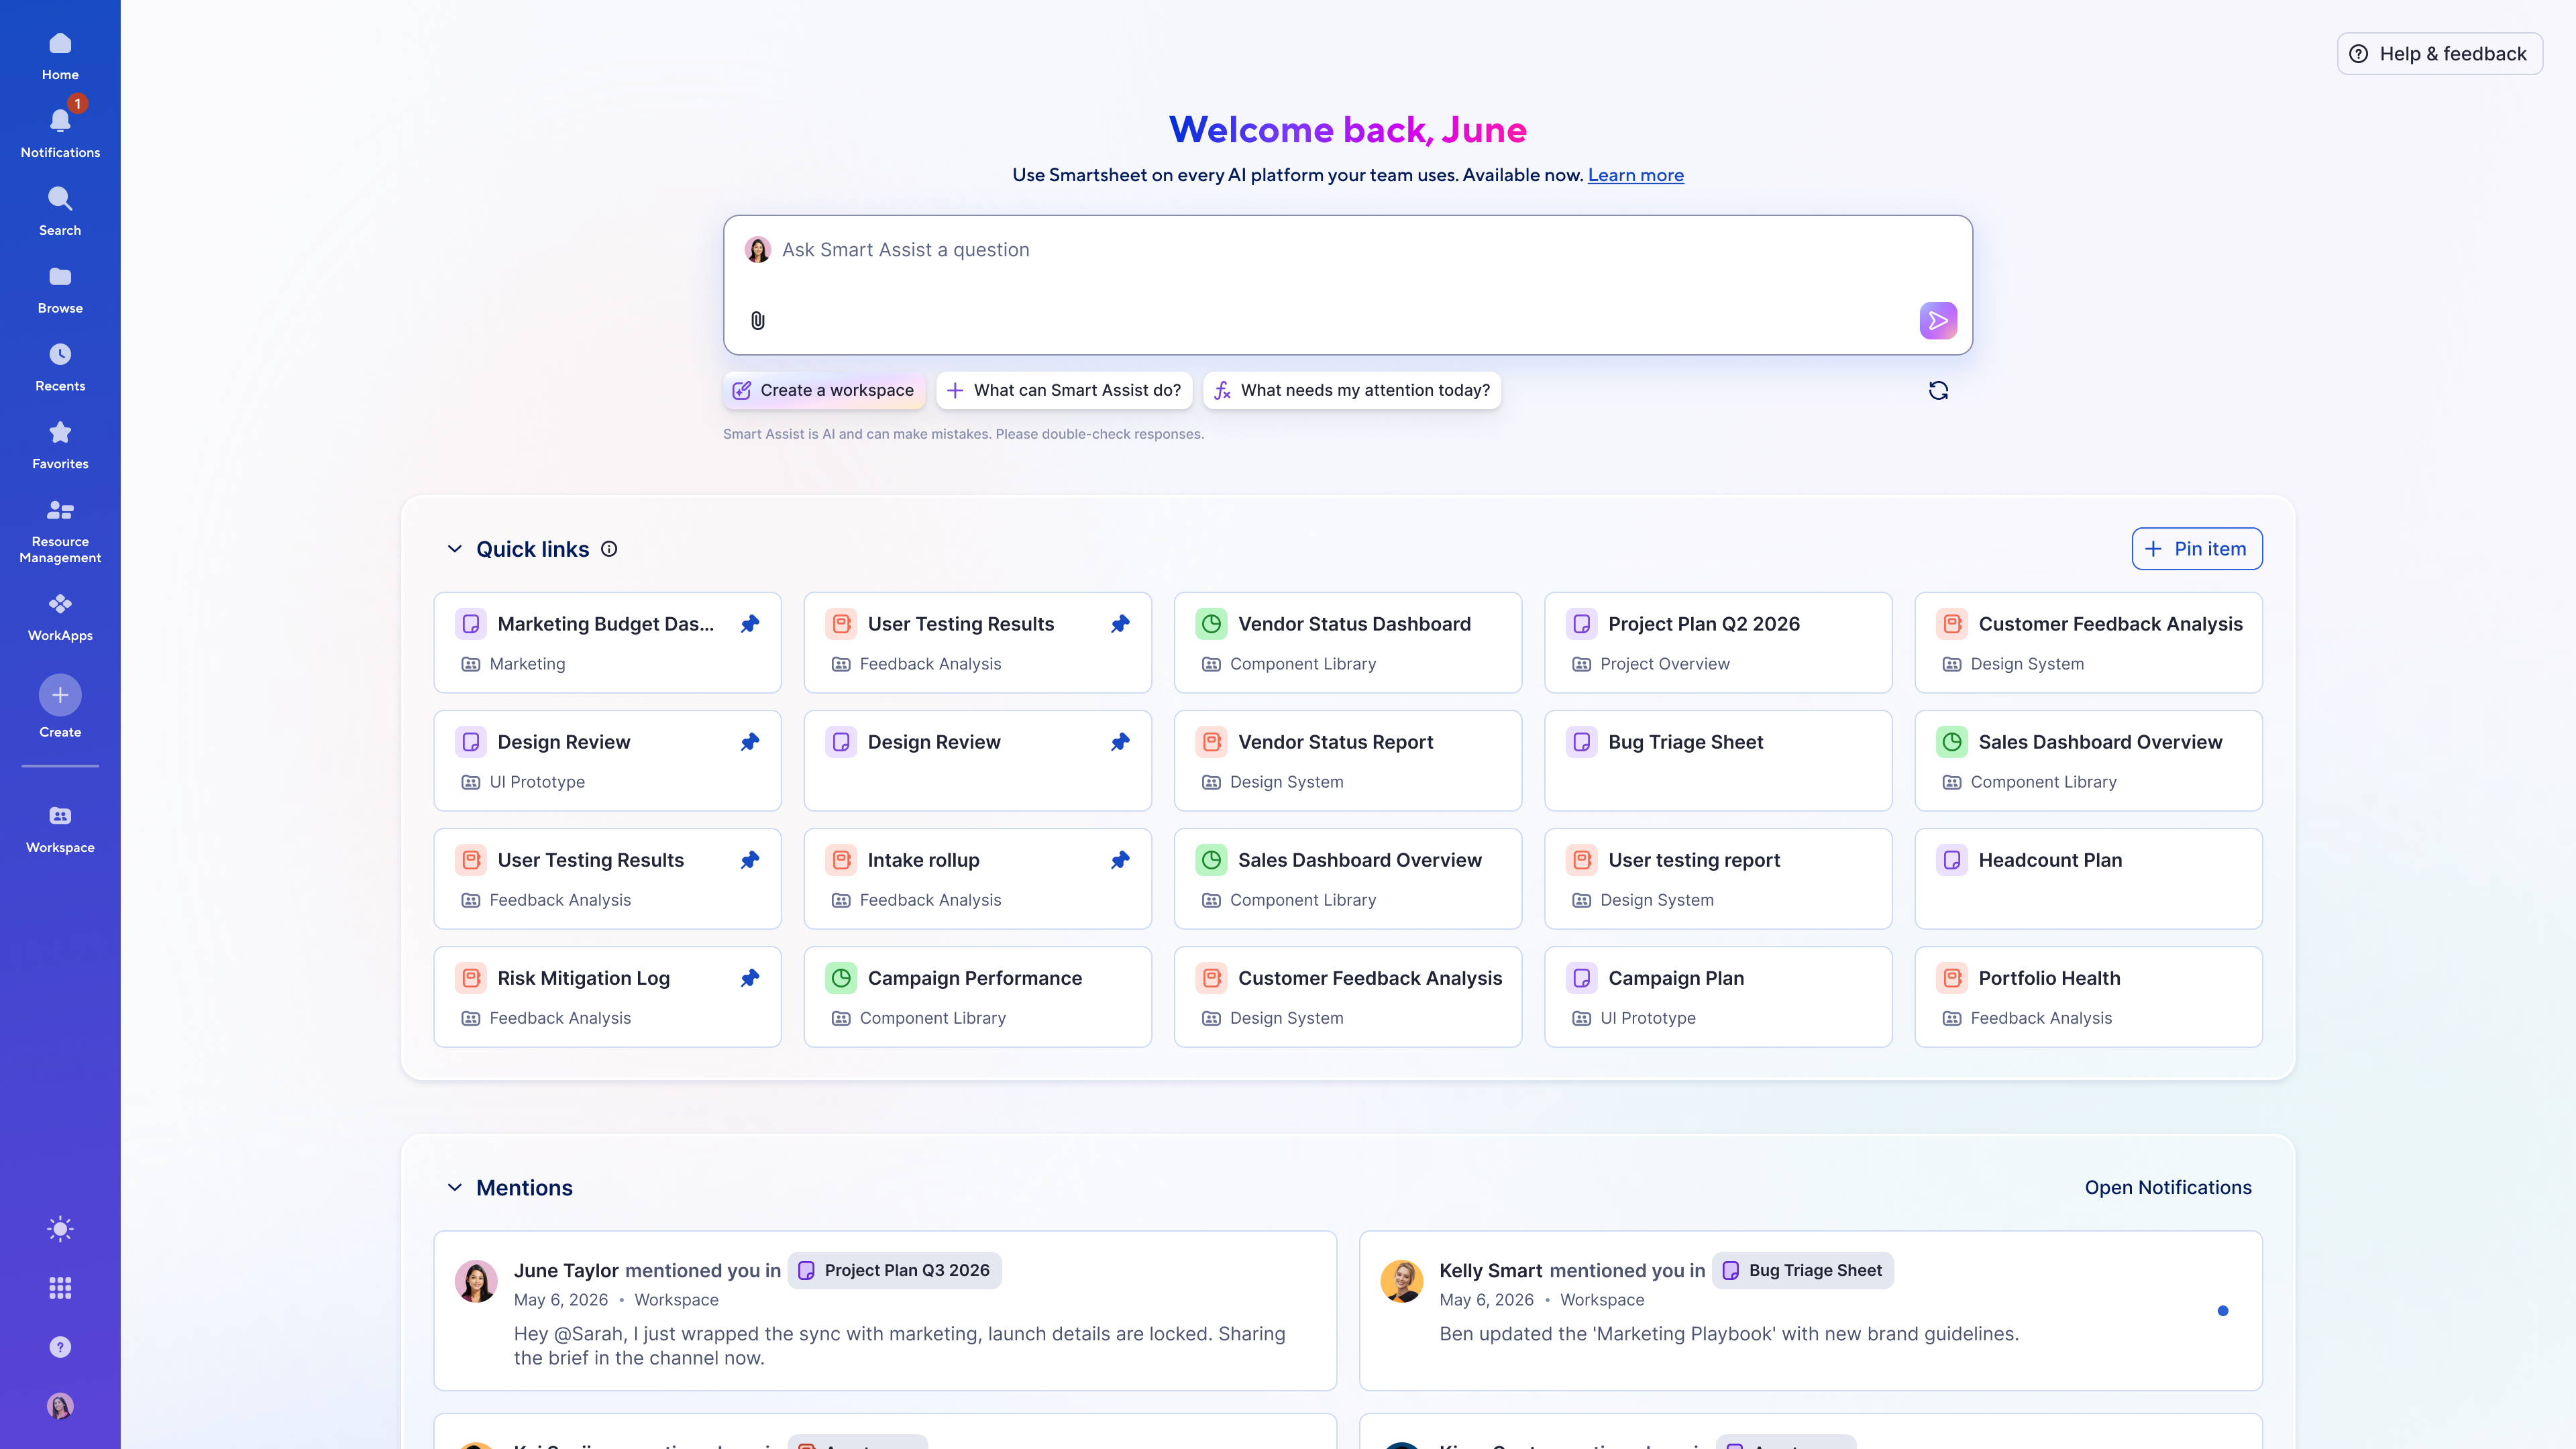The width and height of the screenshot is (2576, 1449).
Task: Open Project Plan Q3 2026 from the mention
Action: tap(895, 1270)
